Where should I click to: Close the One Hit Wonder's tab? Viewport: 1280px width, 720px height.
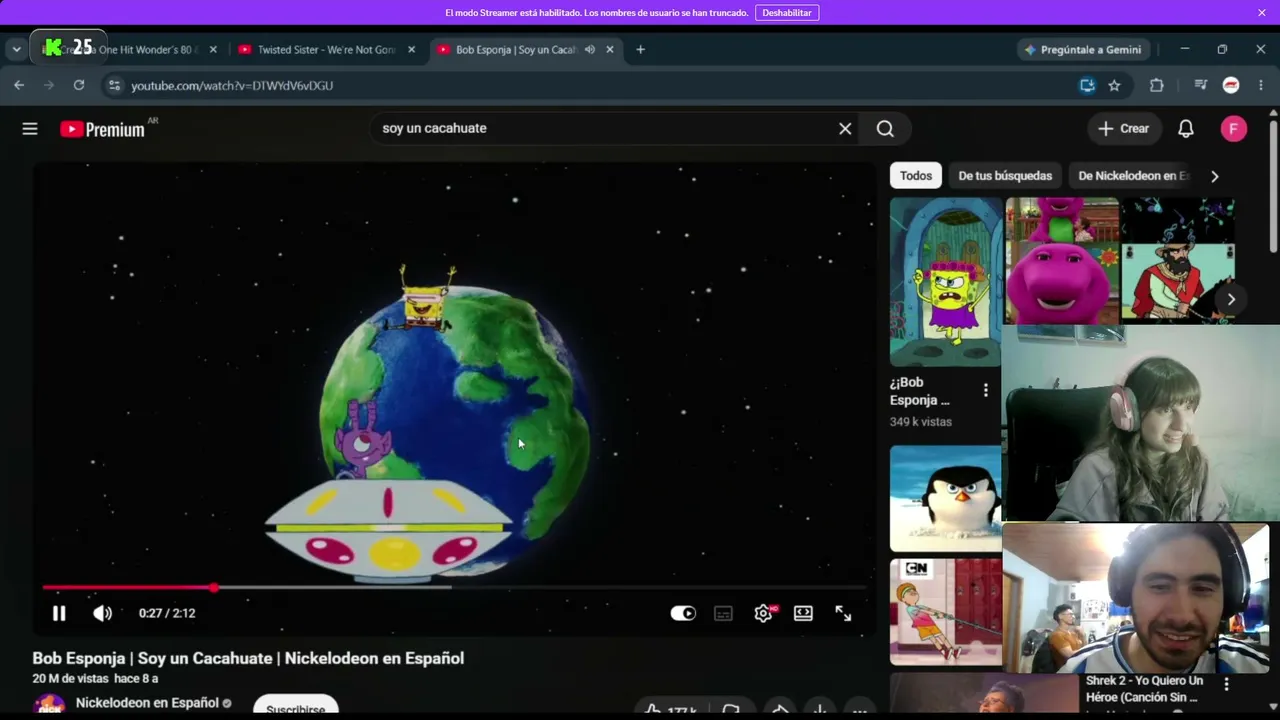[213, 50]
